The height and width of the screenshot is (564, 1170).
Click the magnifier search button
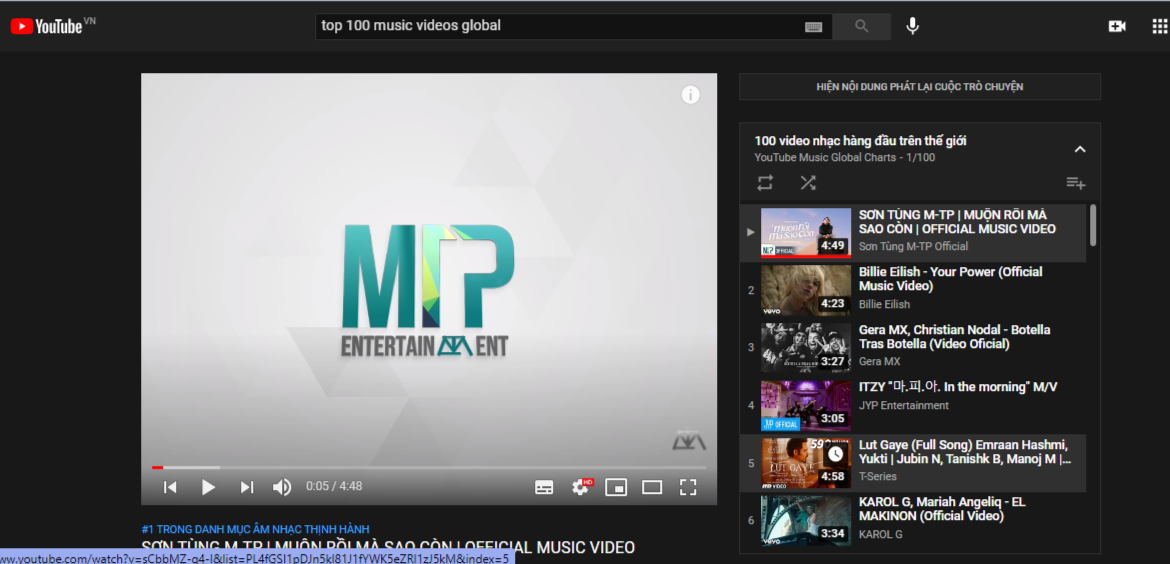pyautogui.click(x=861, y=26)
